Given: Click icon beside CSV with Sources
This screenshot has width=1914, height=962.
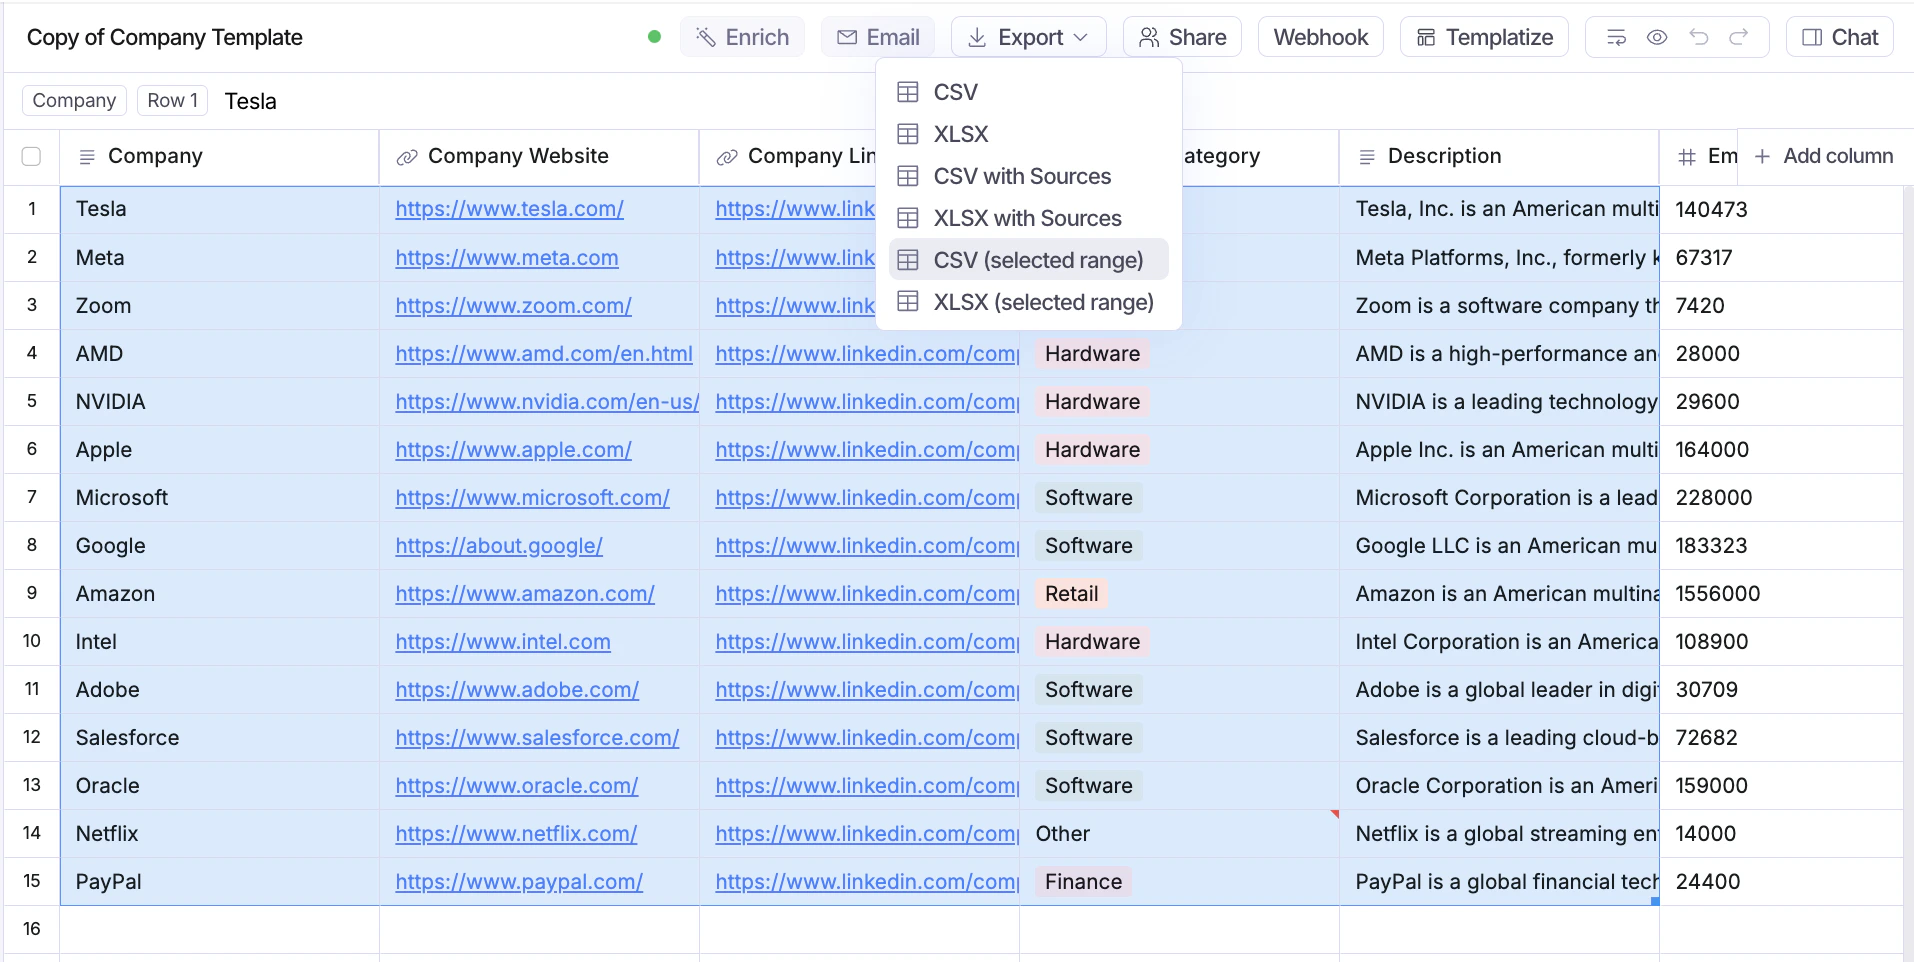Looking at the screenshot, I should [x=908, y=176].
